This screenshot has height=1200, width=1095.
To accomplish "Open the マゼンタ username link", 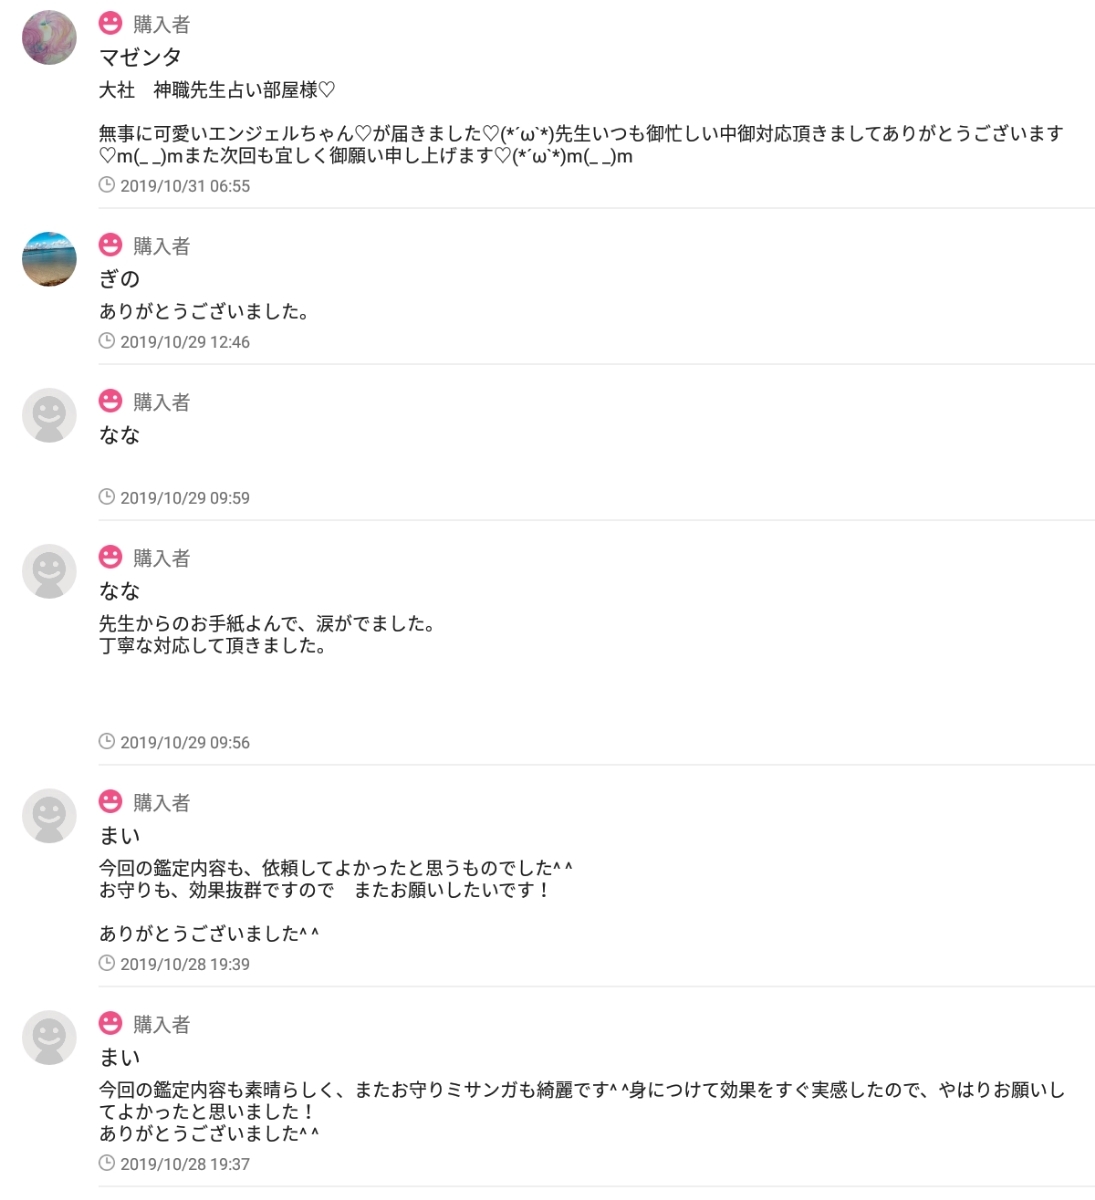I will coord(140,57).
